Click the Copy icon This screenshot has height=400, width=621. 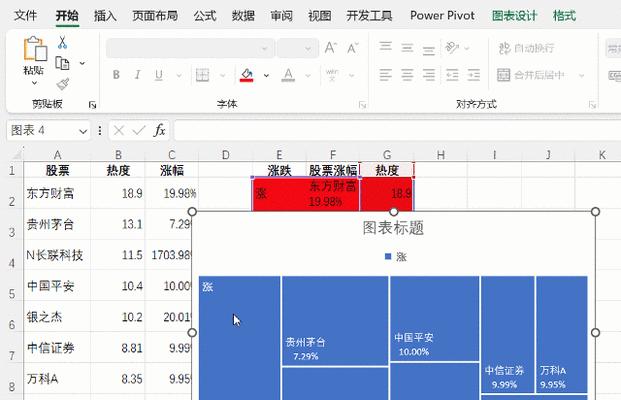[x=63, y=63]
